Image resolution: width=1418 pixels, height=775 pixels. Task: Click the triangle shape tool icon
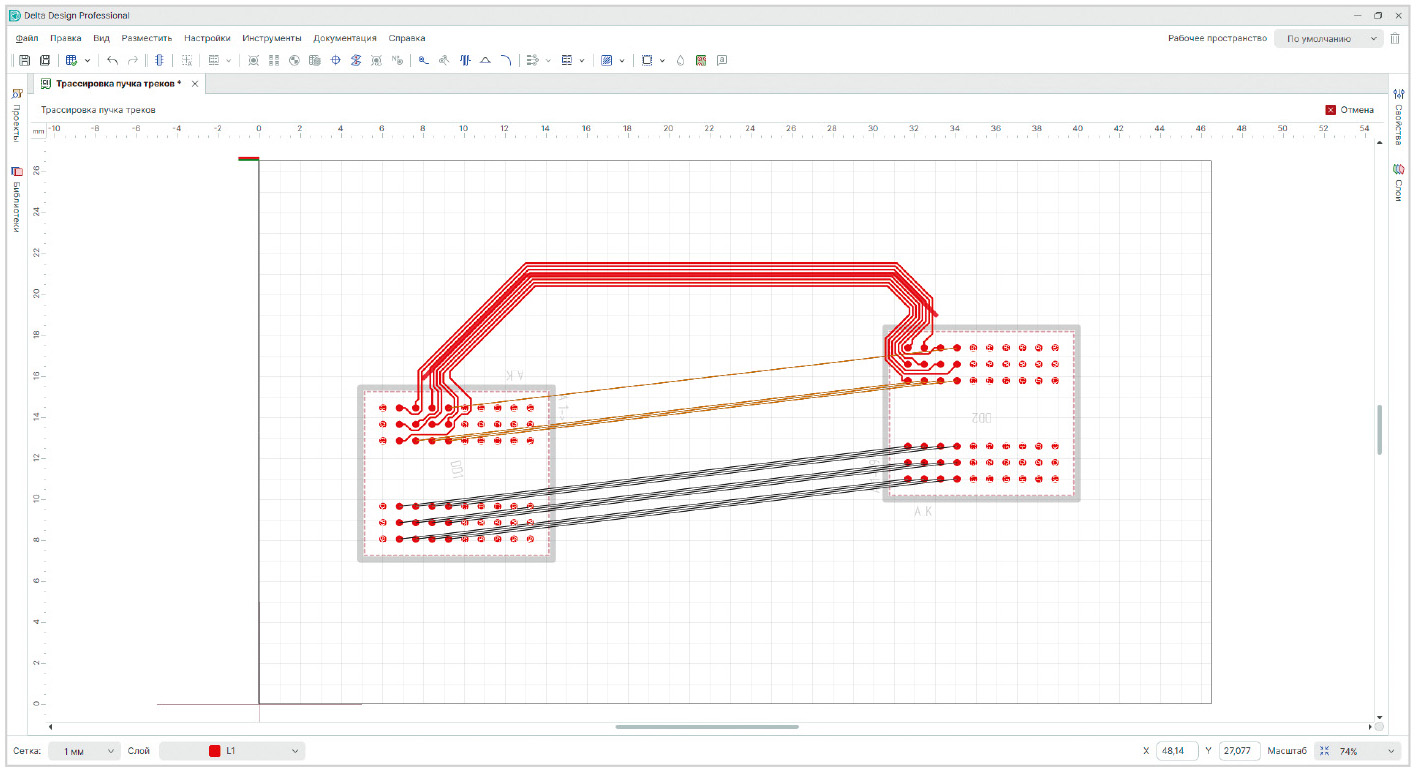(x=485, y=61)
